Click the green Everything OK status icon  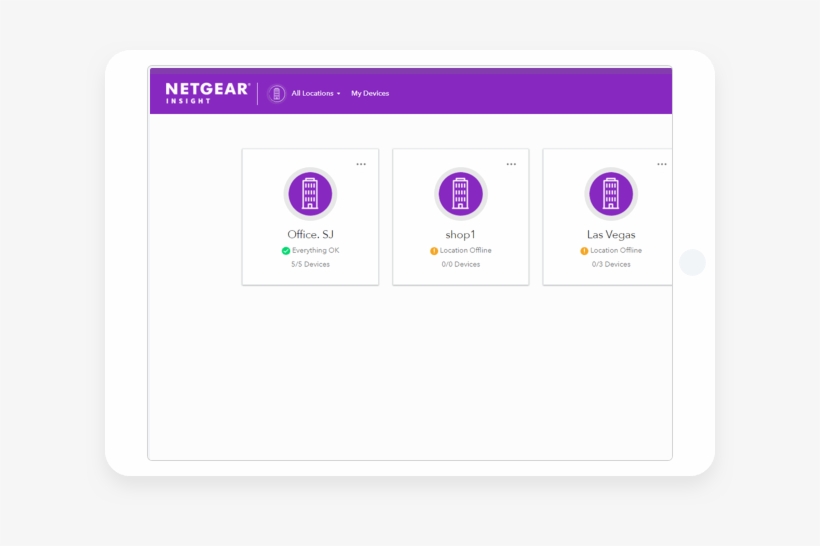coord(286,251)
